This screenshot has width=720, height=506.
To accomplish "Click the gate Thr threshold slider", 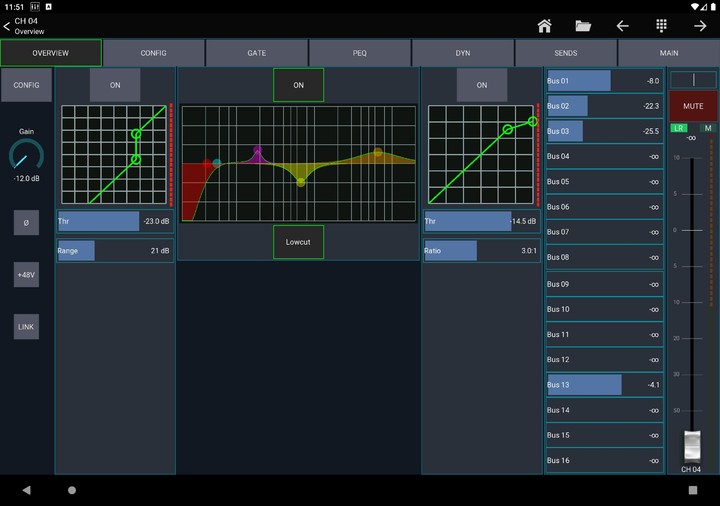I will [x=115, y=222].
